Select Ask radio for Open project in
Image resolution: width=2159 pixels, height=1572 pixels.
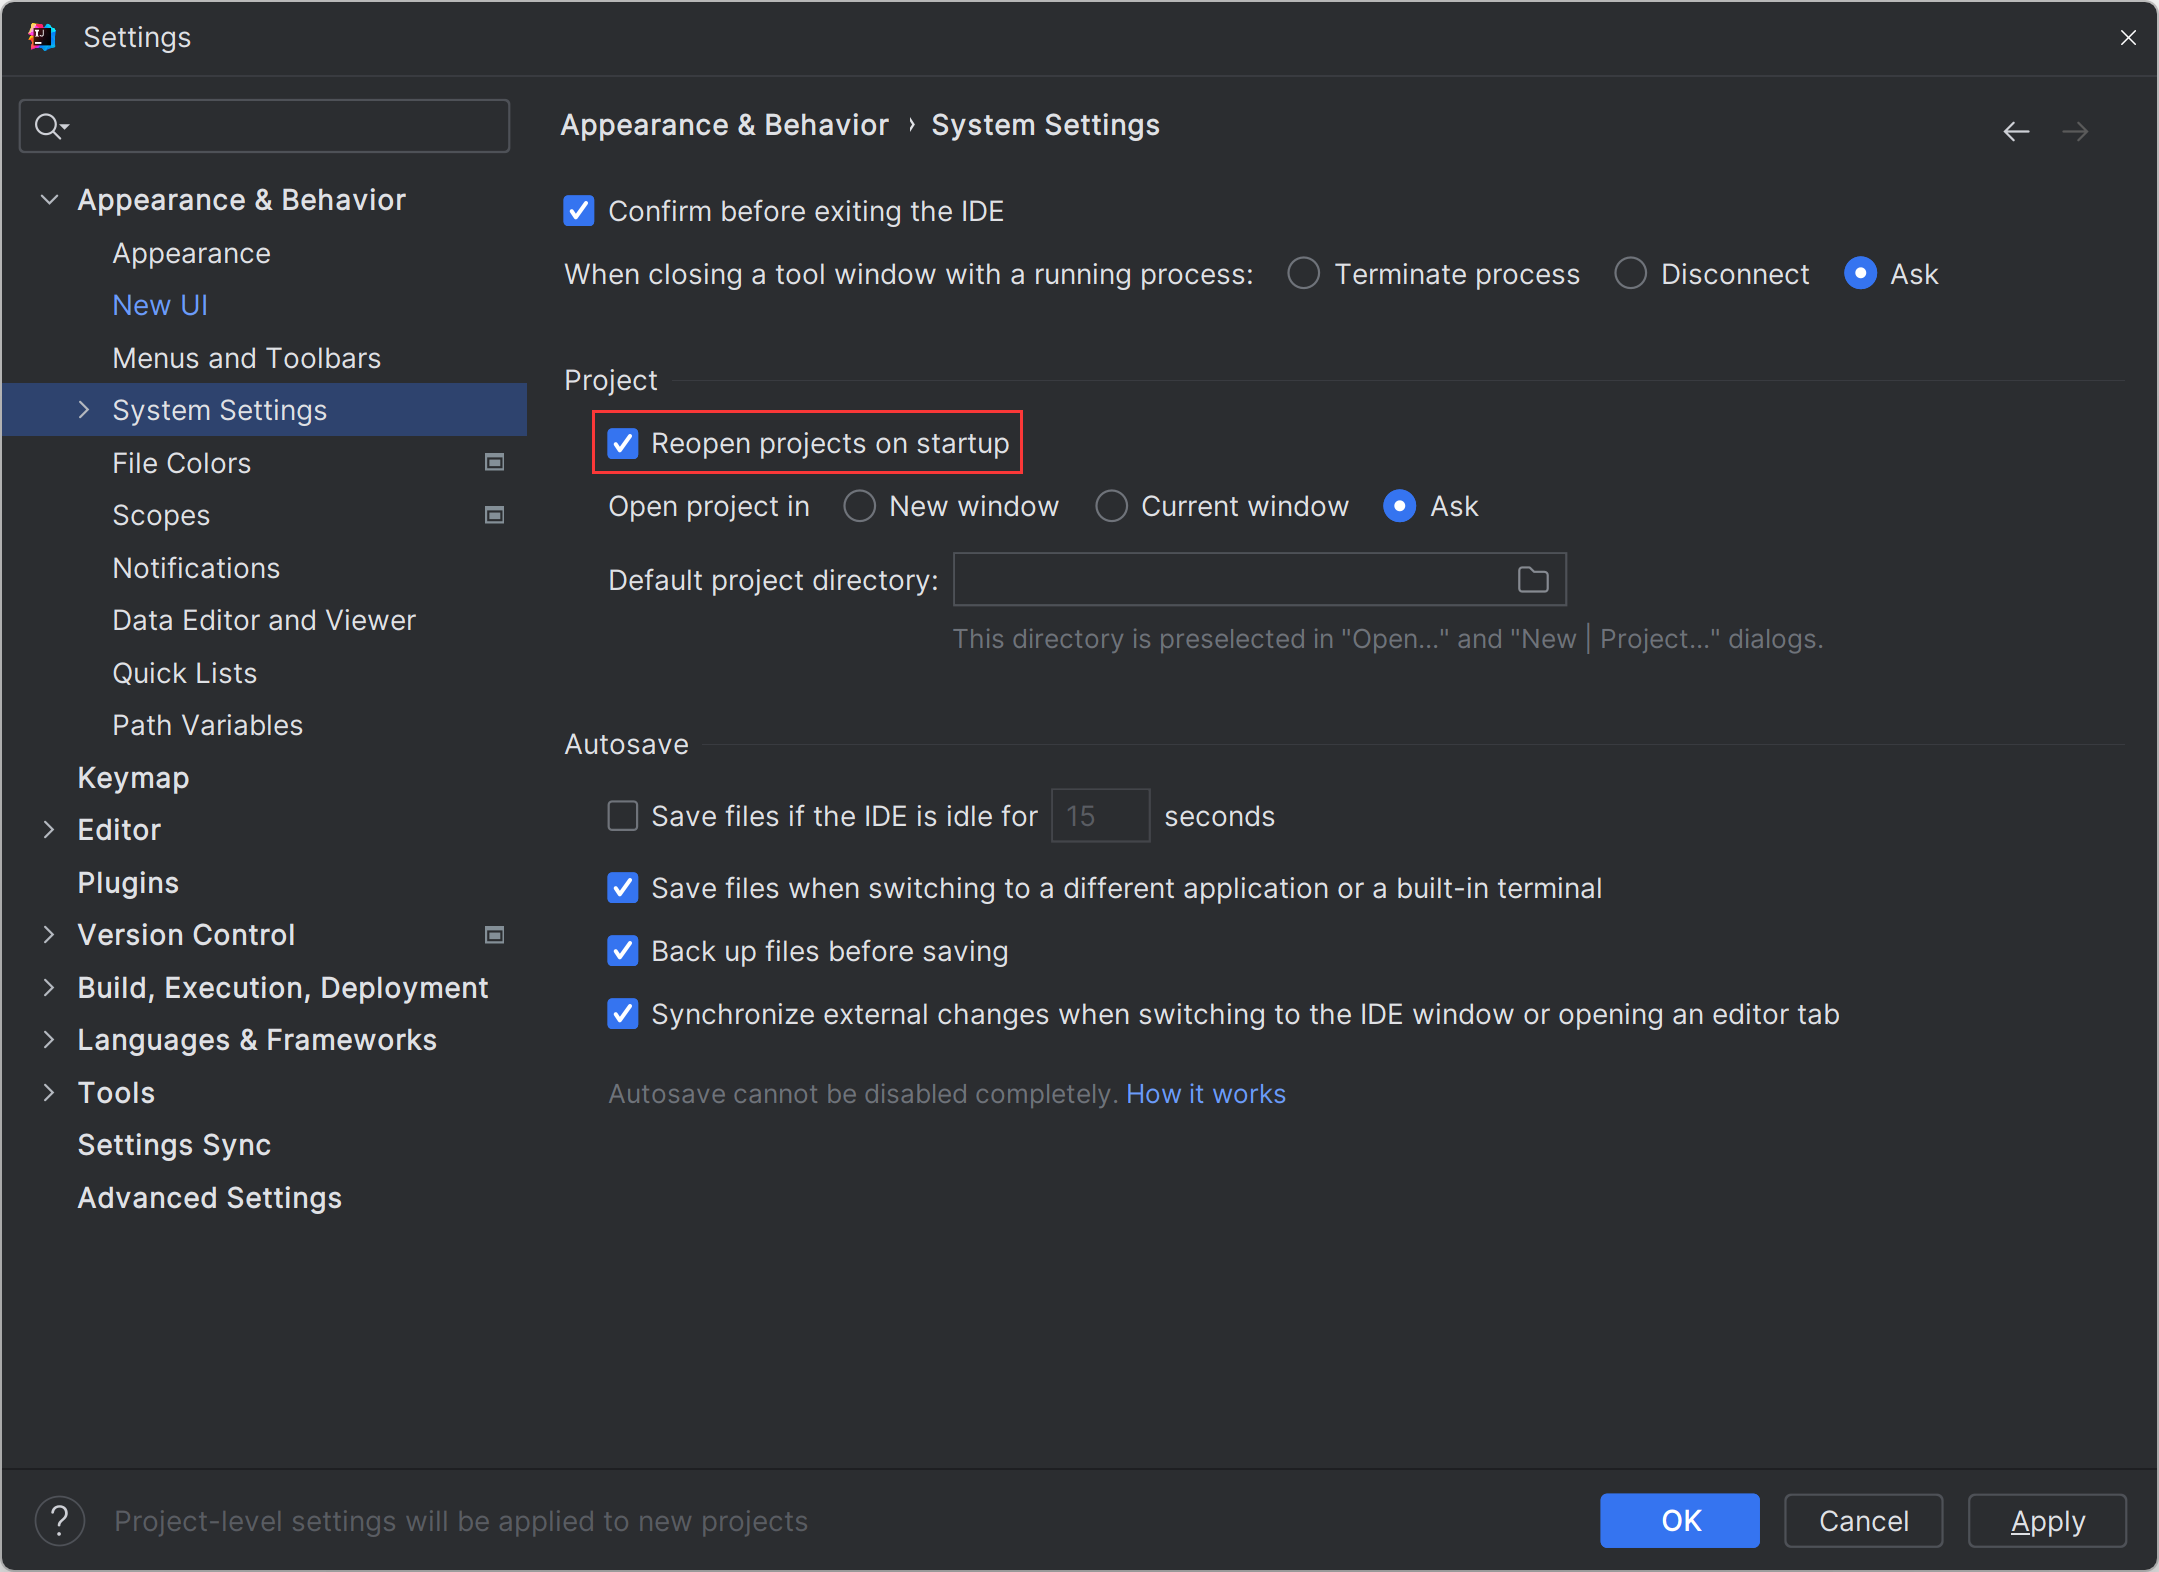[1400, 506]
